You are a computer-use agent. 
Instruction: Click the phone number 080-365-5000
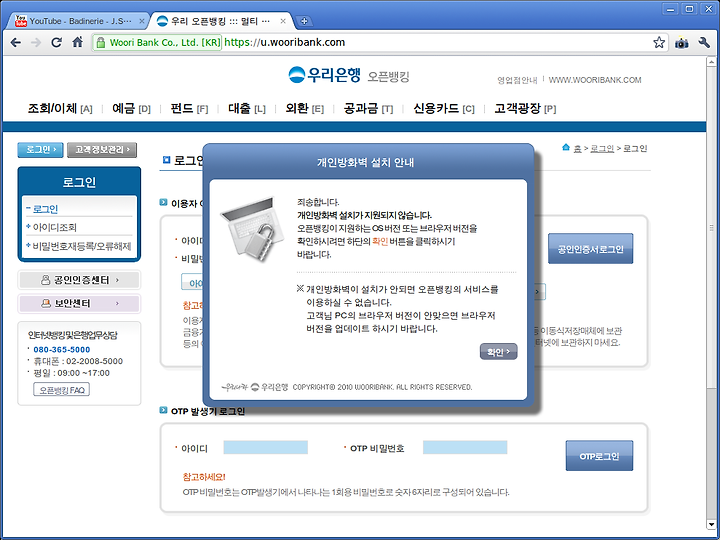(62, 349)
